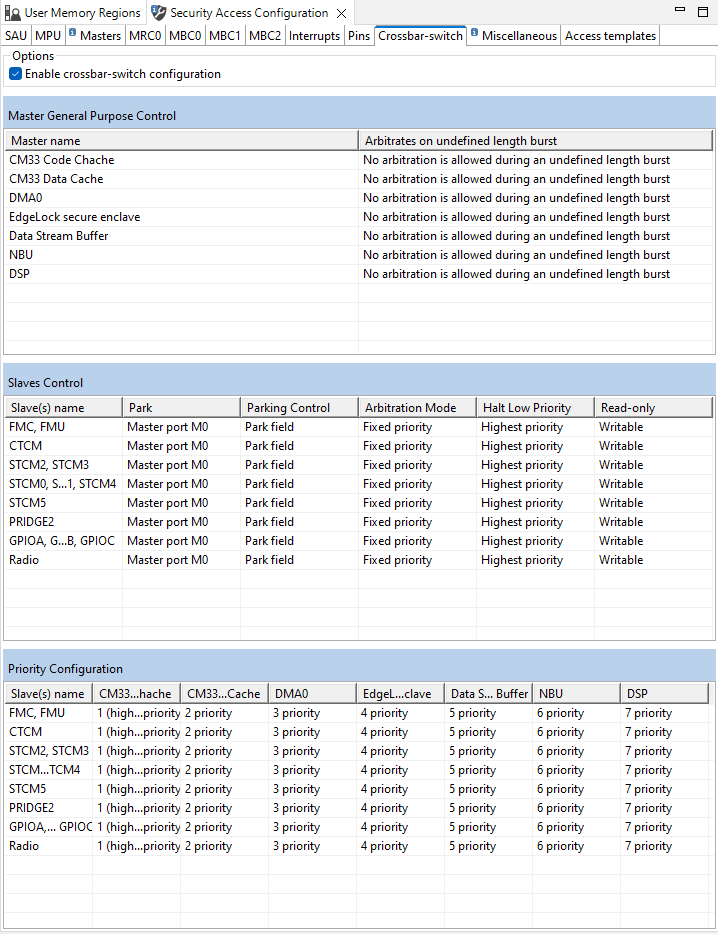718x934 pixels.
Task: Minimize the view panel
Action: tap(680, 10)
